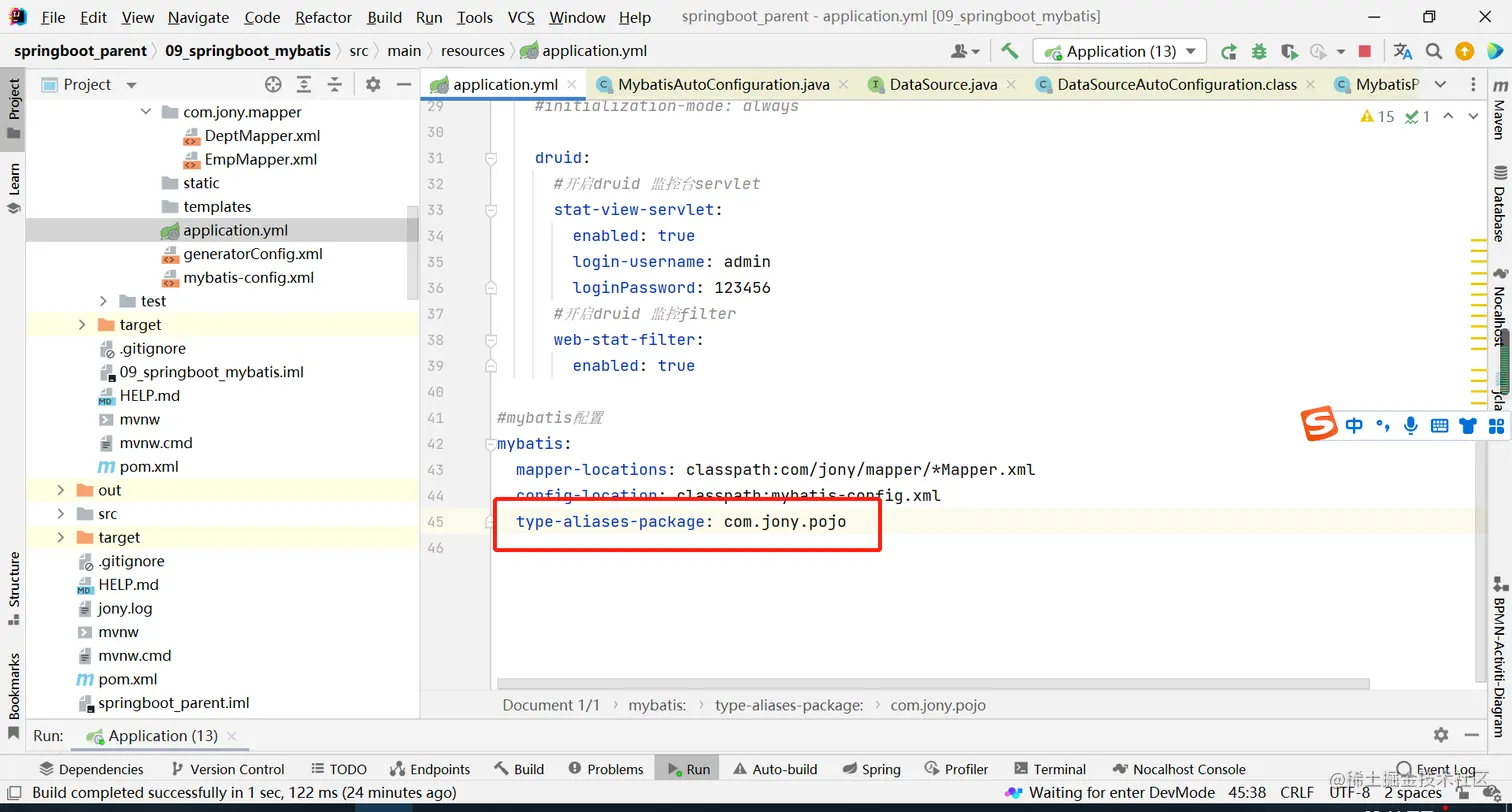Click the warnings count indicator showing 15
The height and width of the screenshot is (812, 1512).
tap(1377, 117)
